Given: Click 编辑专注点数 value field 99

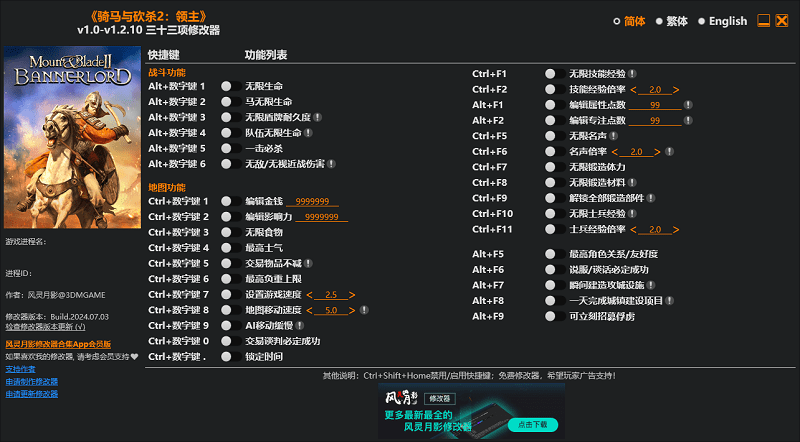Looking at the screenshot, I should pyautogui.click(x=655, y=120).
